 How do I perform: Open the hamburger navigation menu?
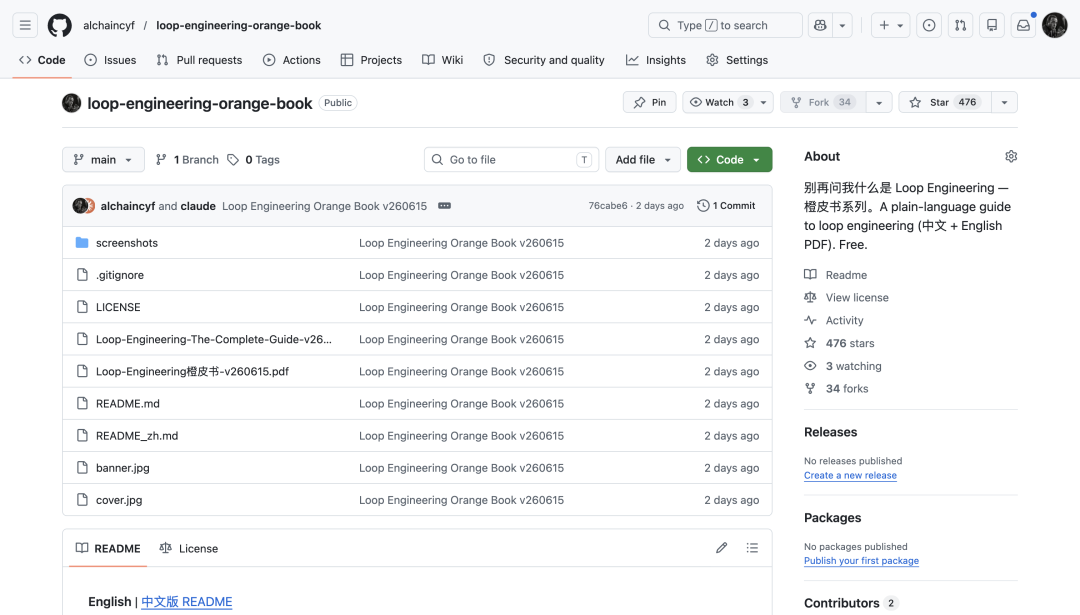coord(25,25)
